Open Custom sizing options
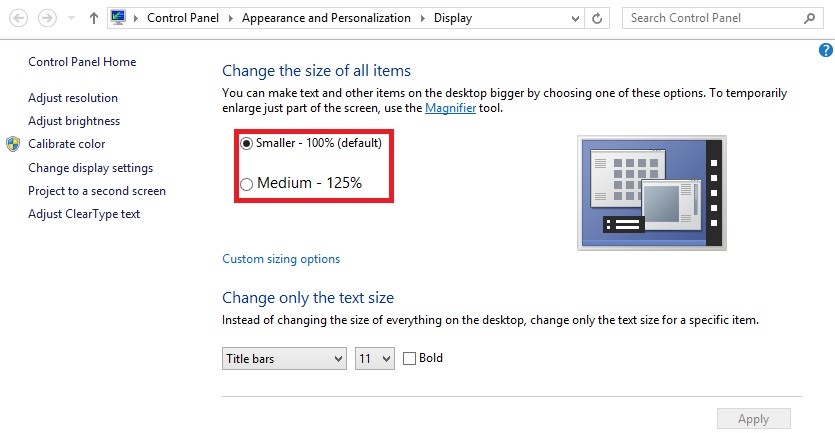The height and width of the screenshot is (433, 835). [x=281, y=259]
